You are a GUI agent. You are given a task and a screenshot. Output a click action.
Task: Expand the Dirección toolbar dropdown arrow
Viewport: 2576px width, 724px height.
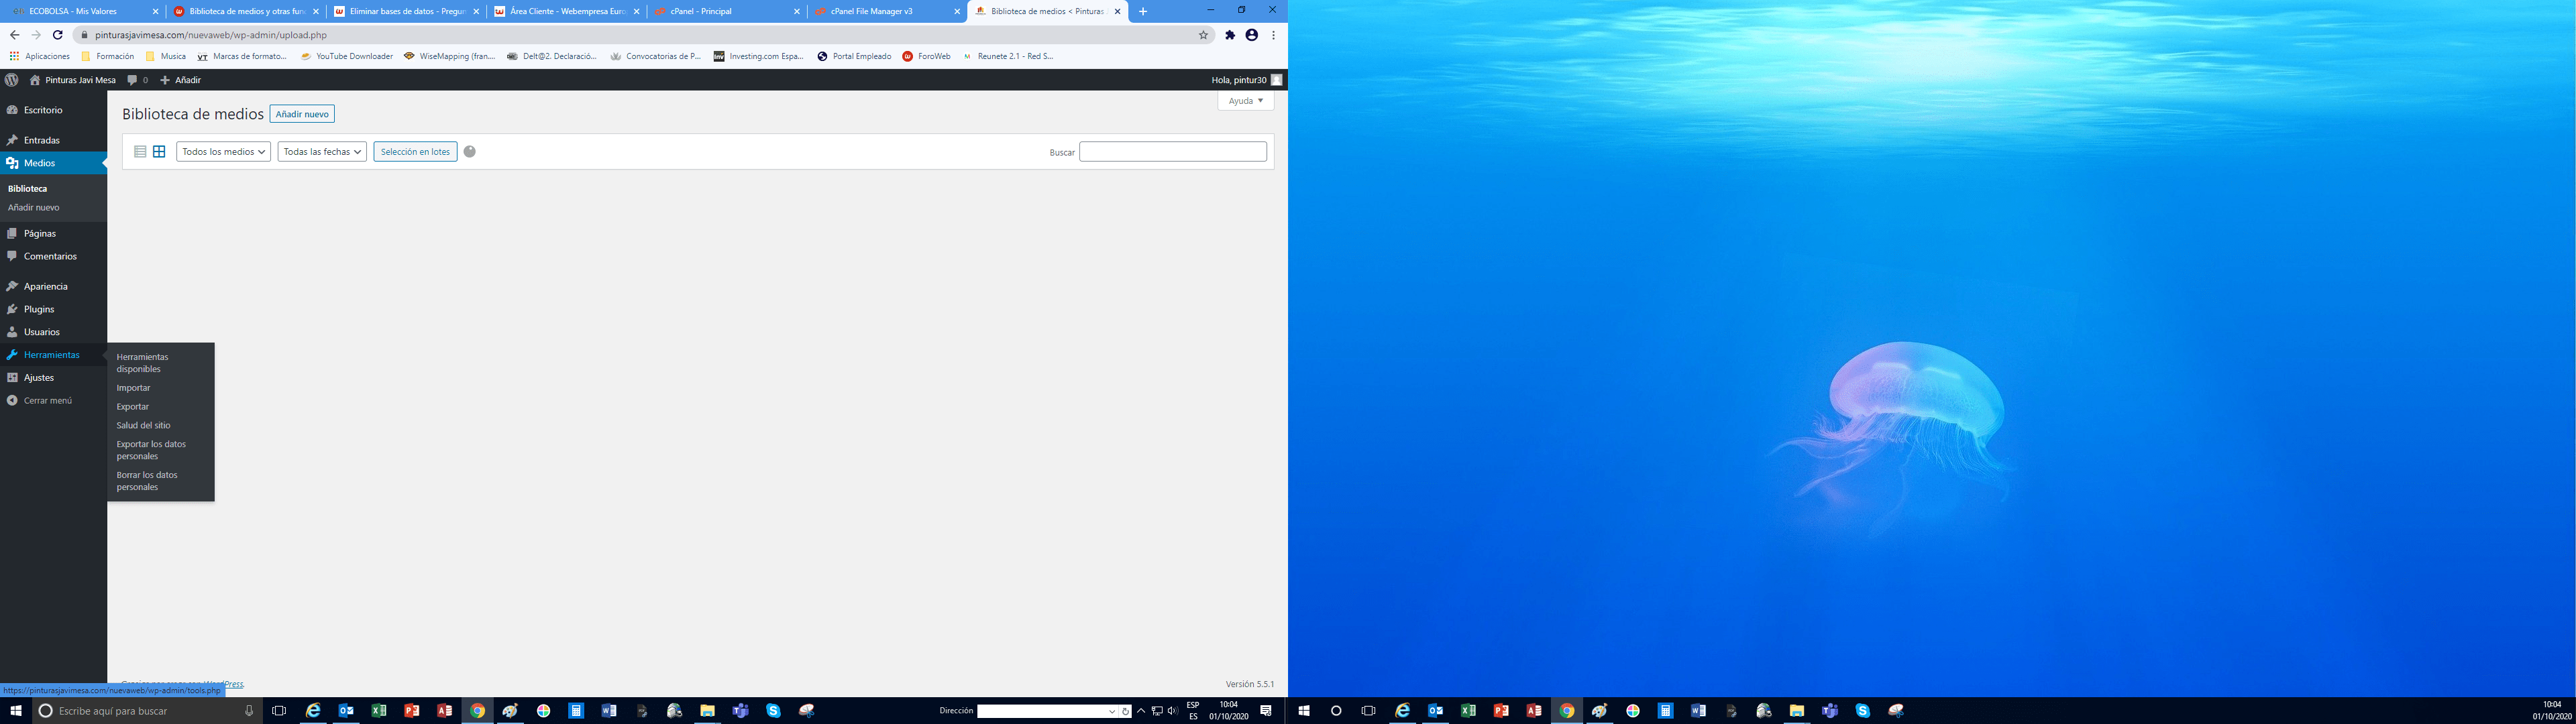1112,711
